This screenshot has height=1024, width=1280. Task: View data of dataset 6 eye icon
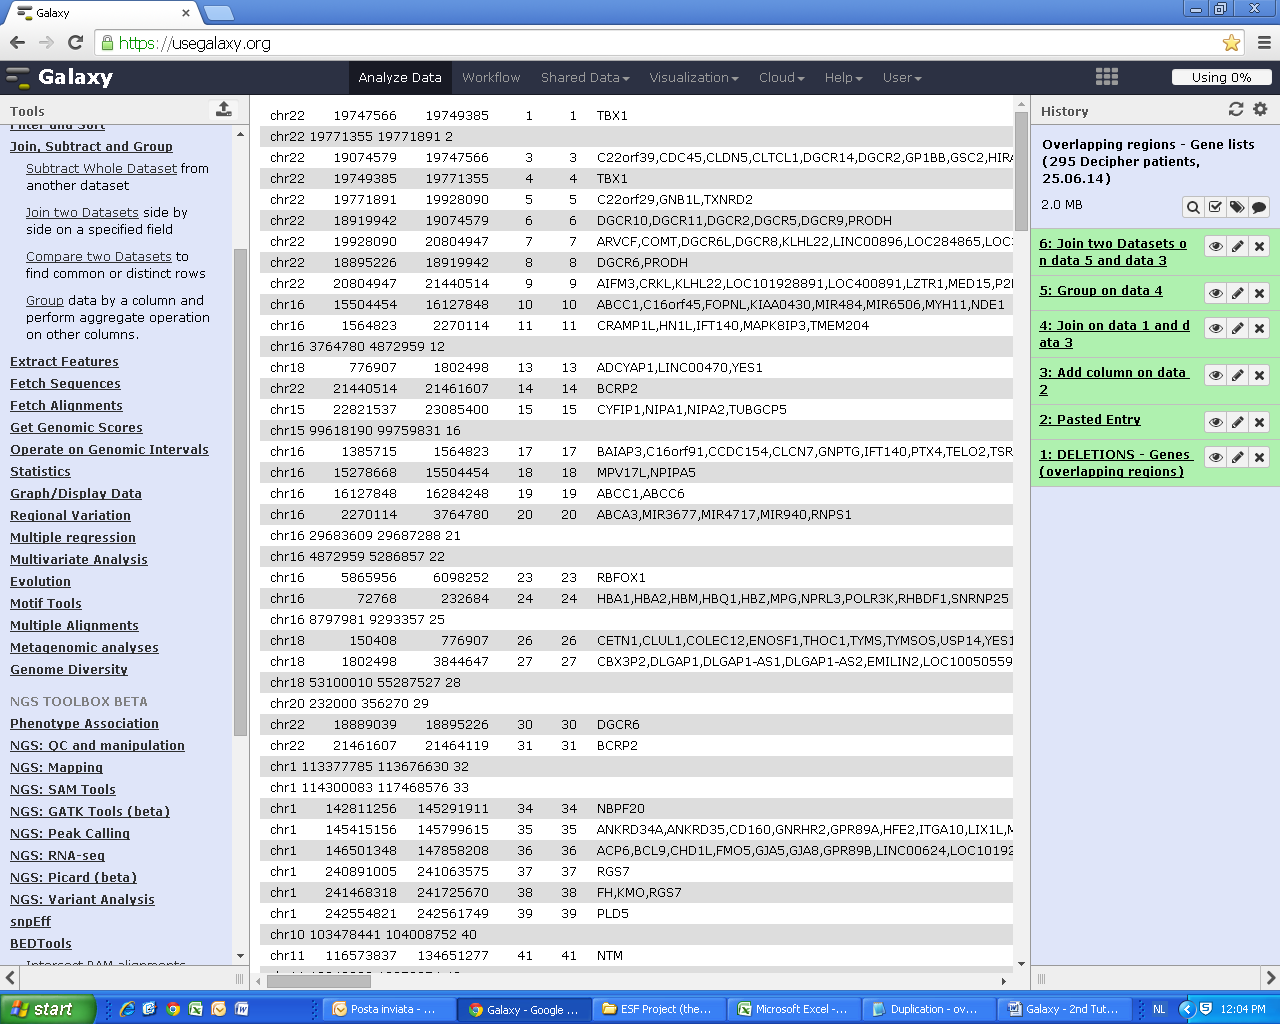pyautogui.click(x=1216, y=246)
